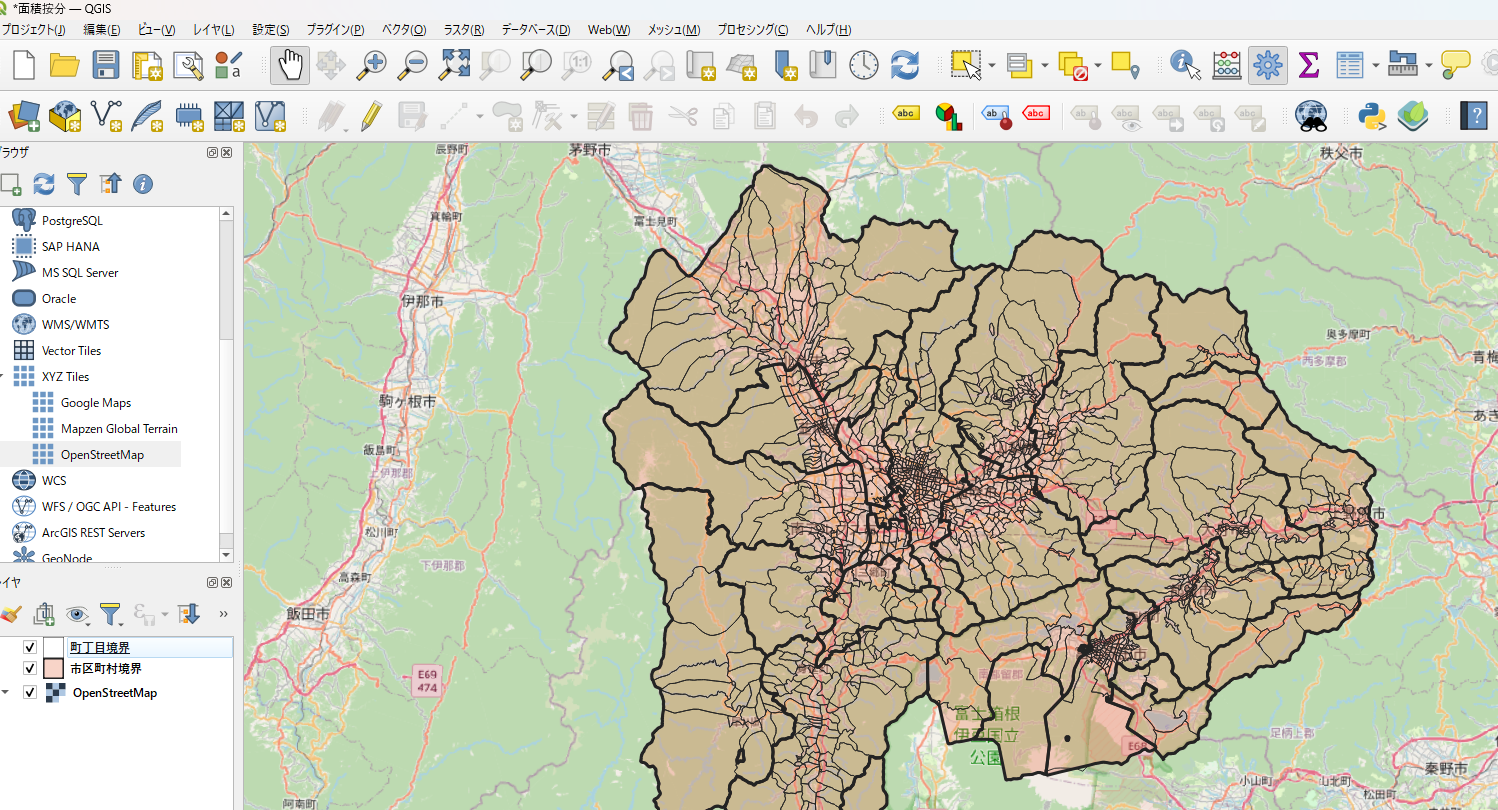Select the Zoom Out magnifier tool
Screen dimensions: 1498x810
(413, 65)
